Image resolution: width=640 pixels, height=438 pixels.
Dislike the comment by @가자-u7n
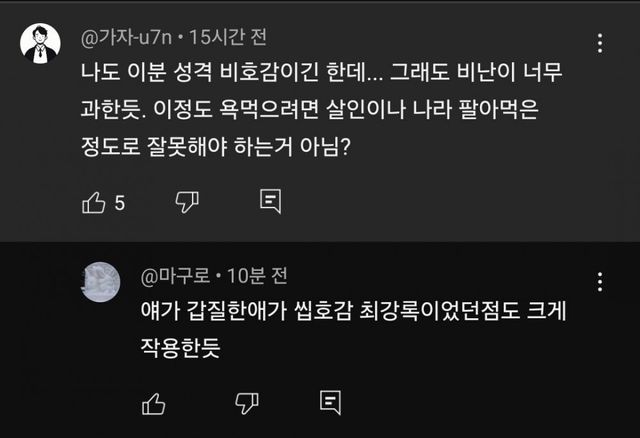click(187, 202)
